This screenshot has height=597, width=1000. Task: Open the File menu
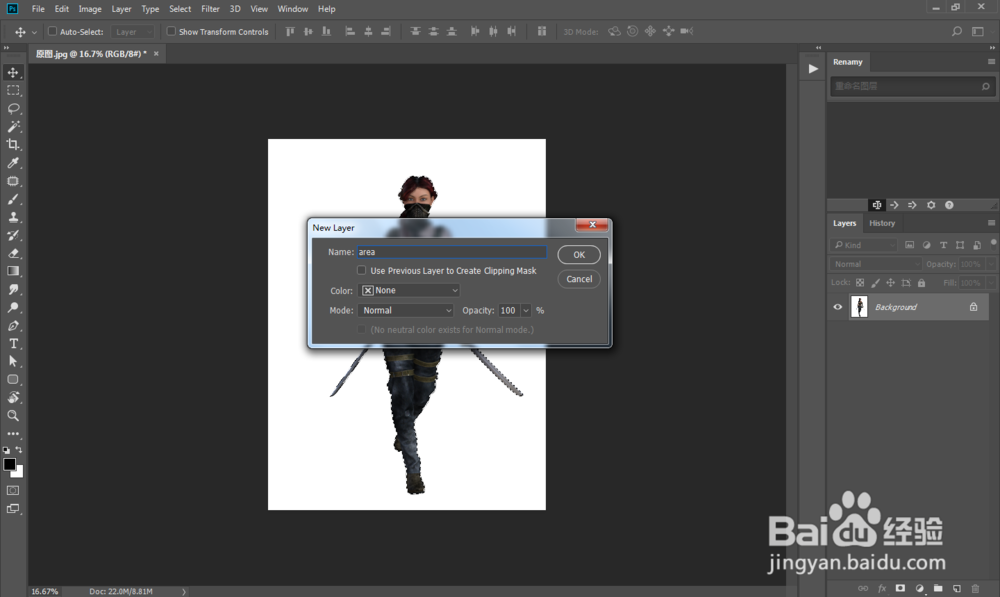coord(38,9)
